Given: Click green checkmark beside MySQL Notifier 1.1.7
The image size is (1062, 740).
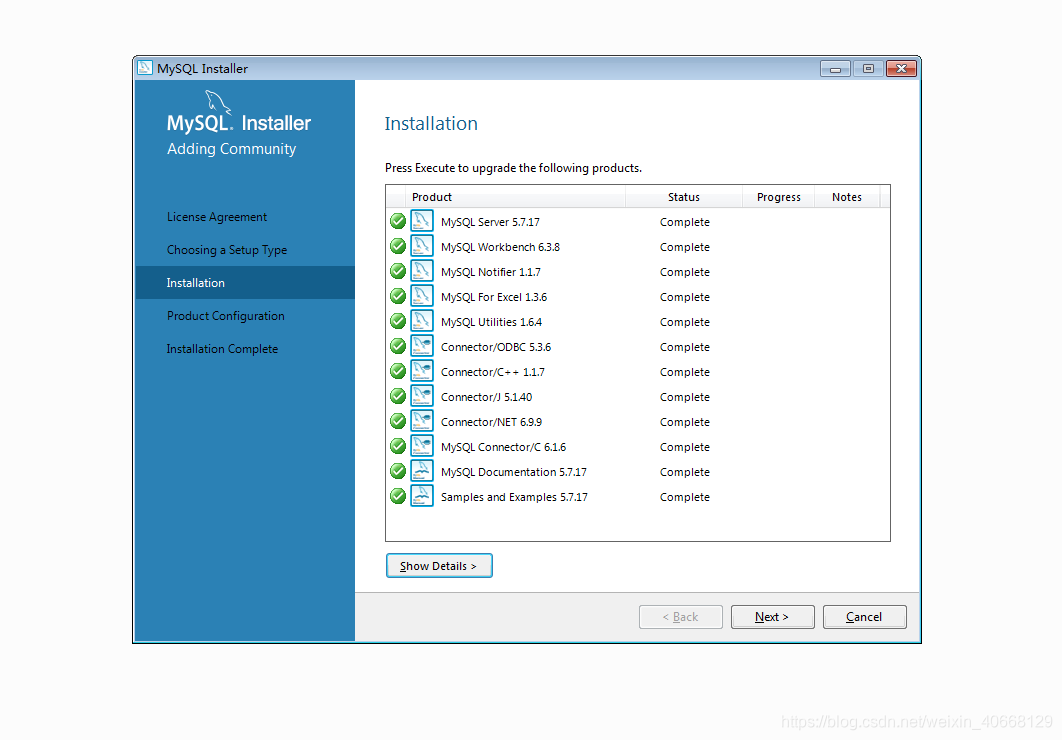Looking at the screenshot, I should [x=398, y=271].
